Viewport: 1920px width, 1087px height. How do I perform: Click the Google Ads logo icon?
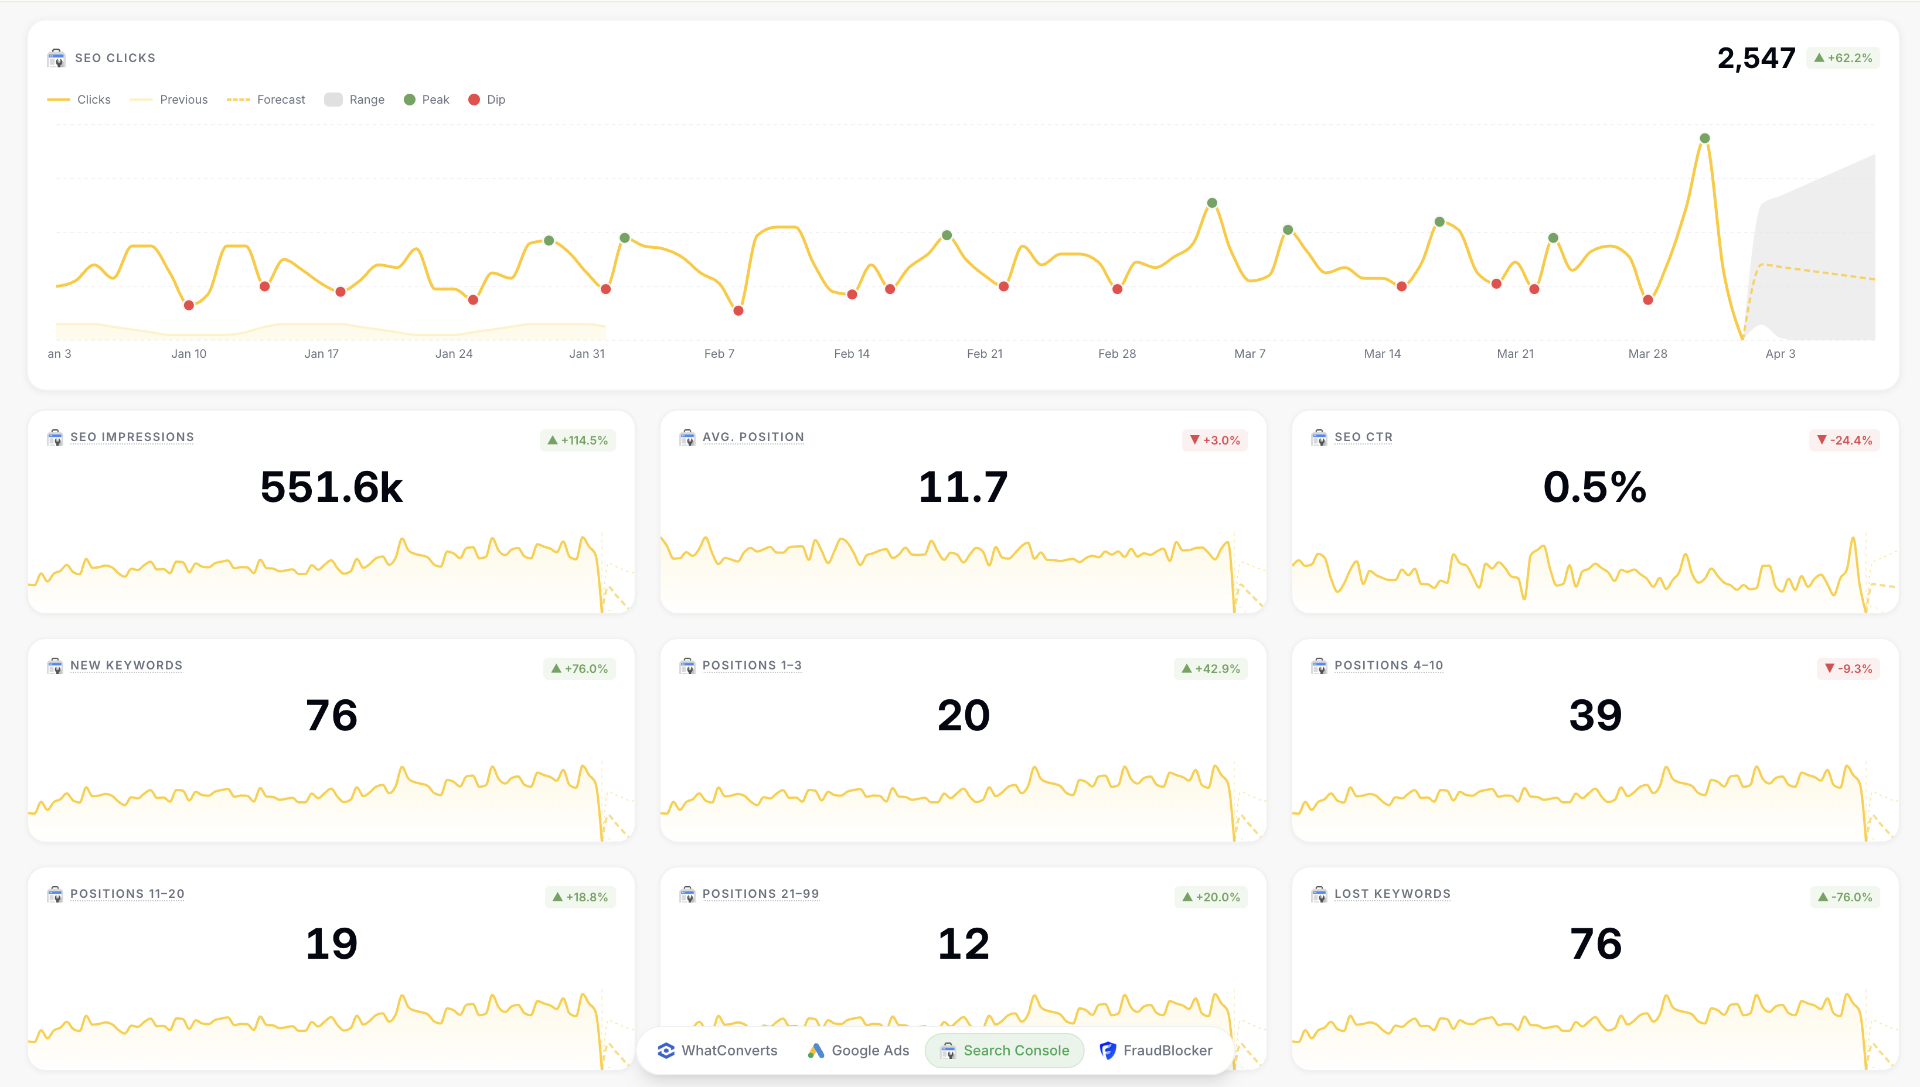point(816,1050)
